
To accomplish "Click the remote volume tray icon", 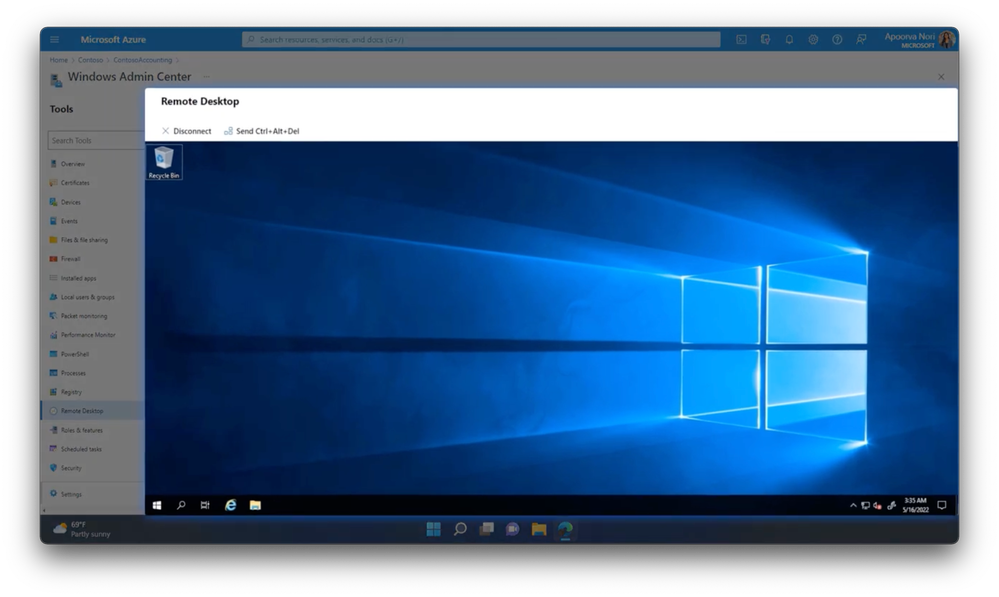I will point(877,506).
